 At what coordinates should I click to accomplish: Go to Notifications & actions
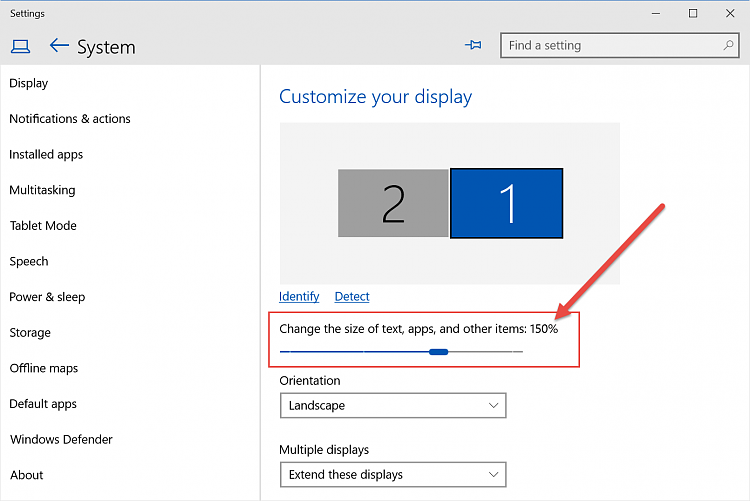70,119
